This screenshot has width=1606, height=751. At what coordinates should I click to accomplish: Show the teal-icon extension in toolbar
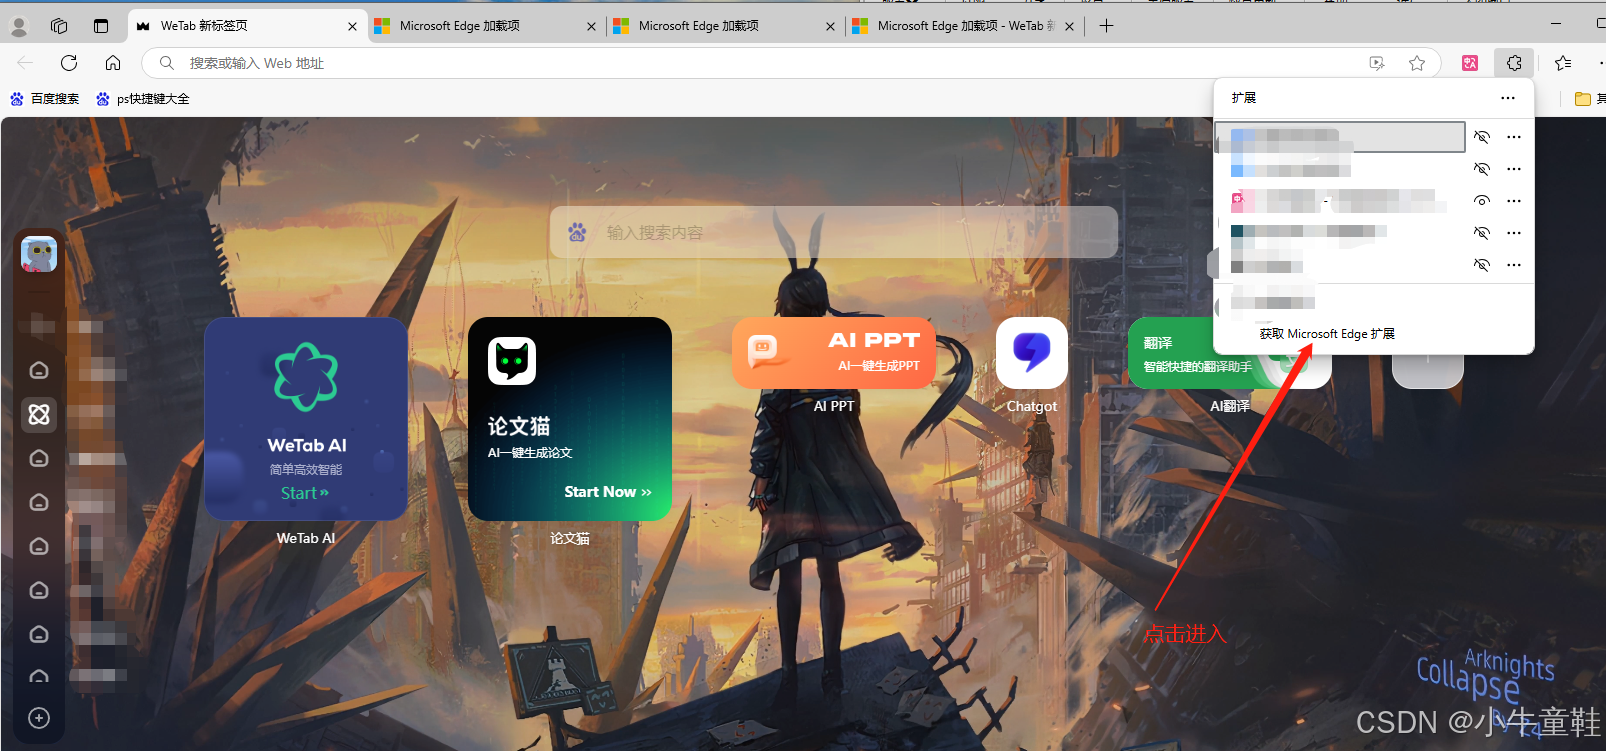(1482, 233)
